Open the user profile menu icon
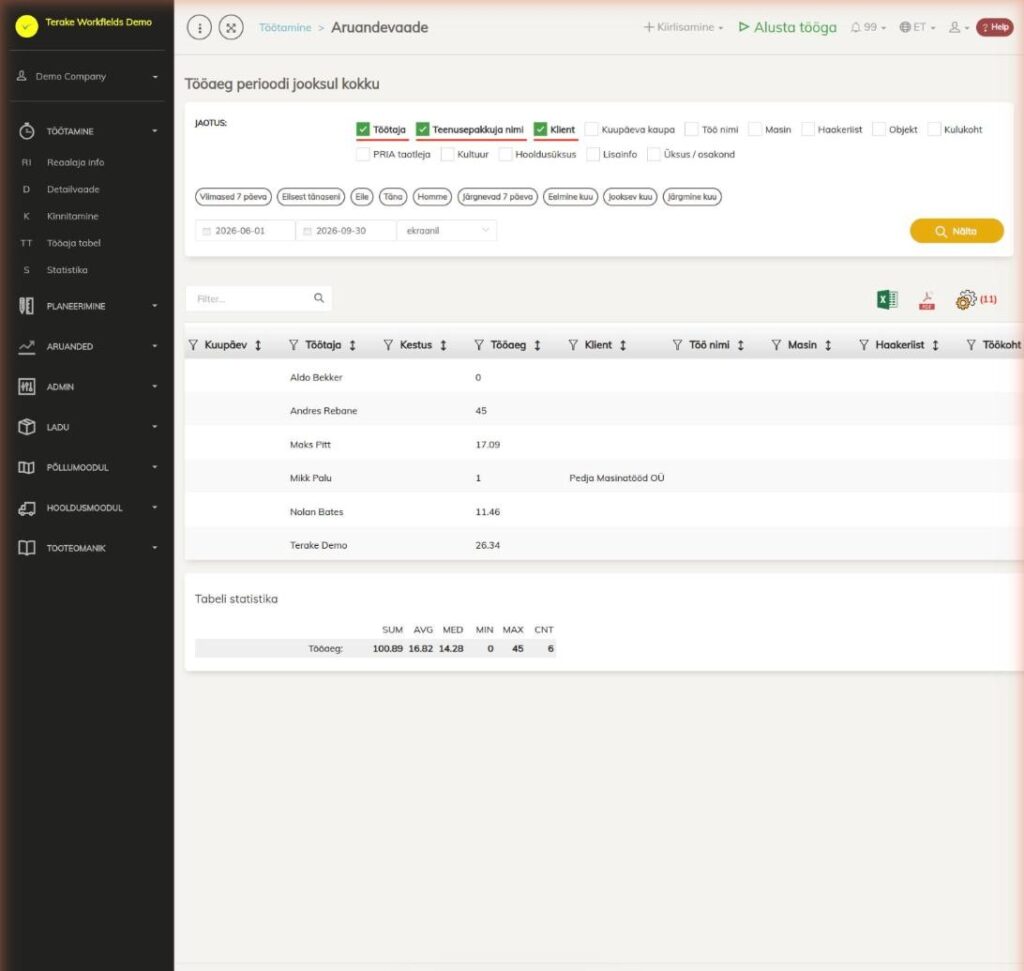The image size is (1024, 971). (958, 27)
